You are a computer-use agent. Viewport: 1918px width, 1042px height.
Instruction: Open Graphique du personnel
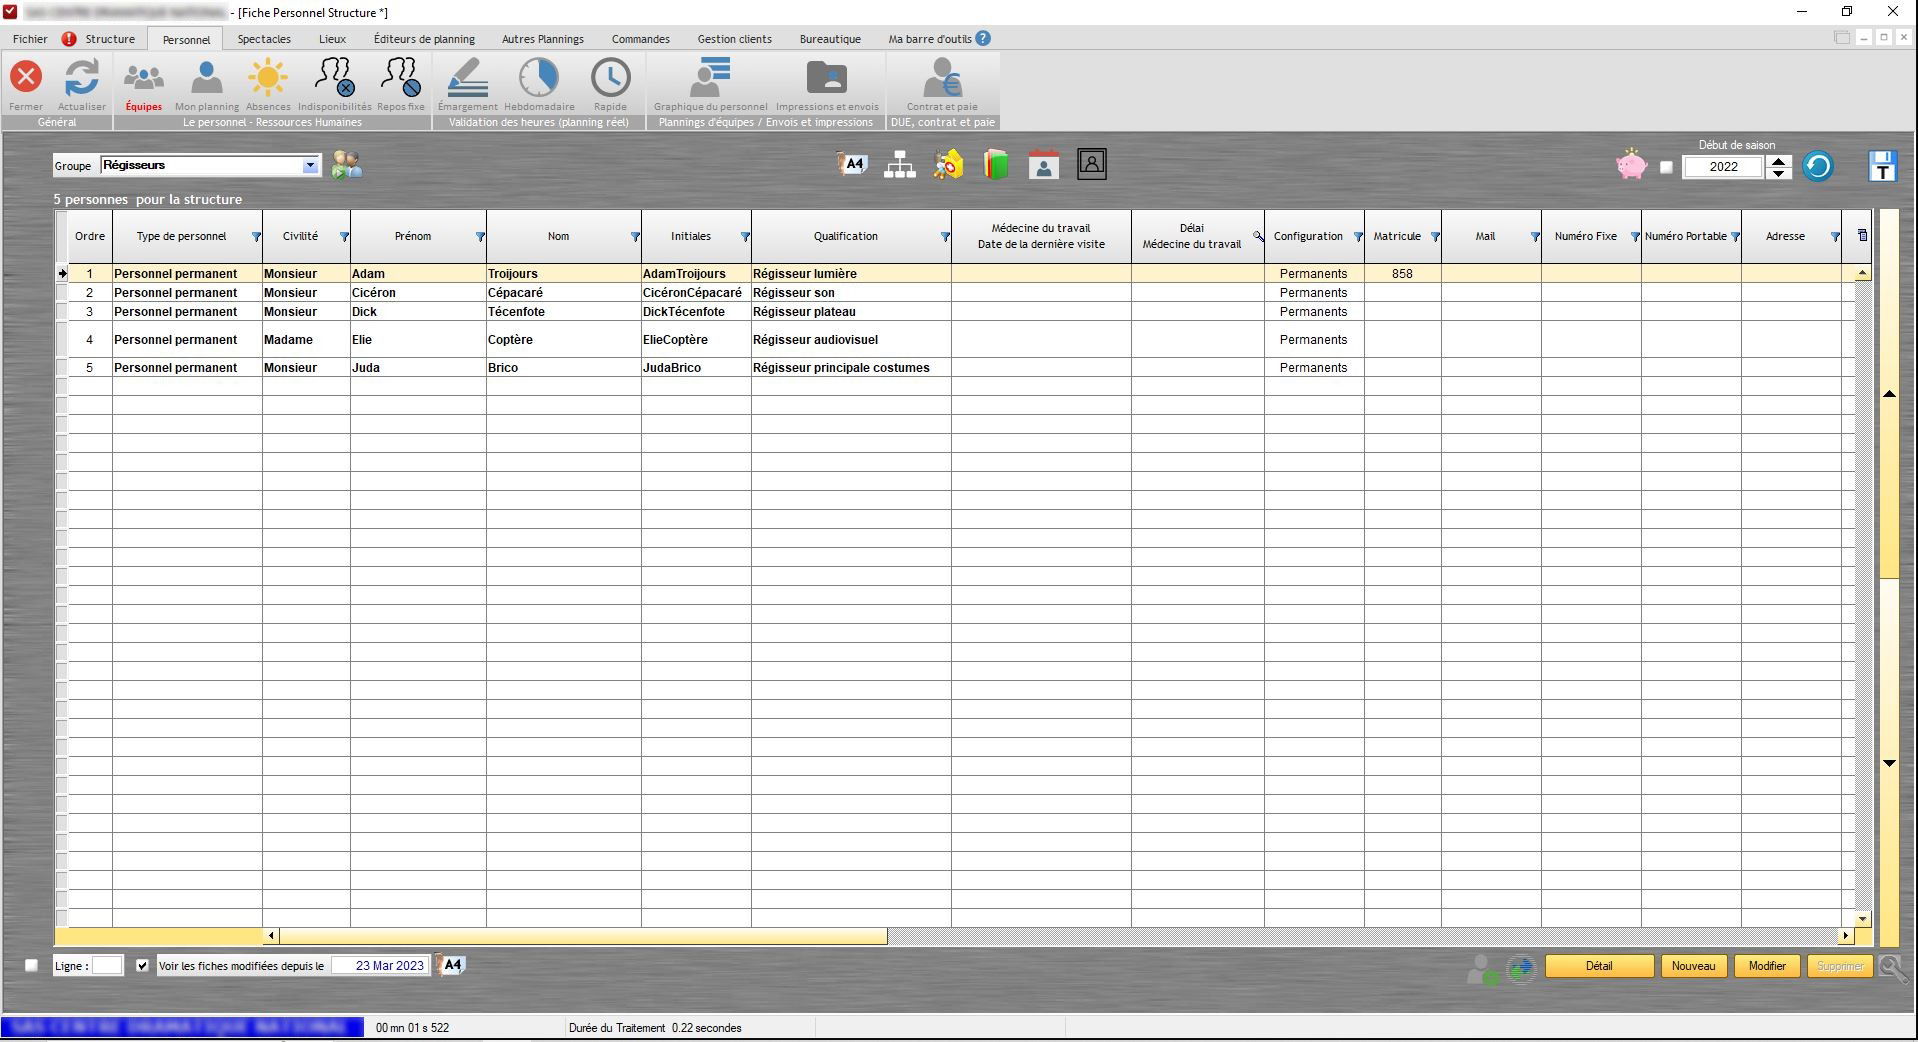711,77
